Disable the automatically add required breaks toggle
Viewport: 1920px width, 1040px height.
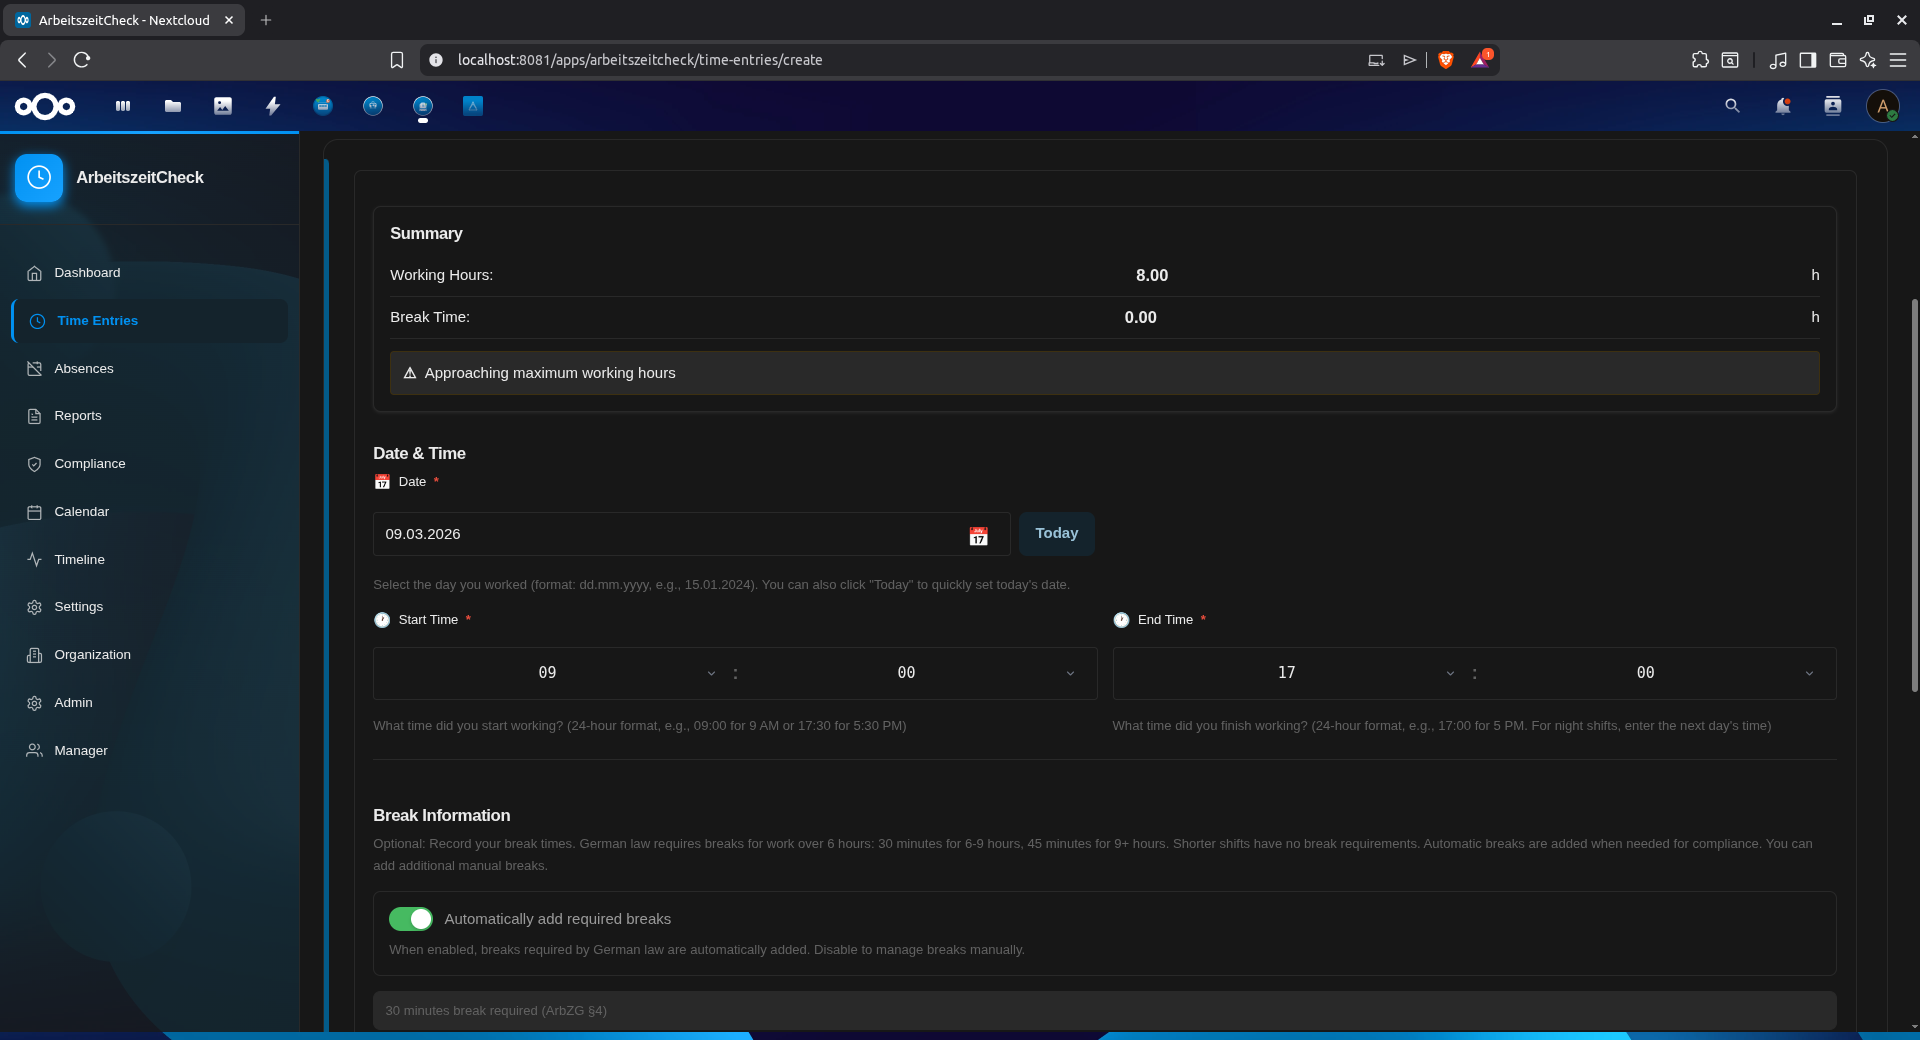click(410, 918)
